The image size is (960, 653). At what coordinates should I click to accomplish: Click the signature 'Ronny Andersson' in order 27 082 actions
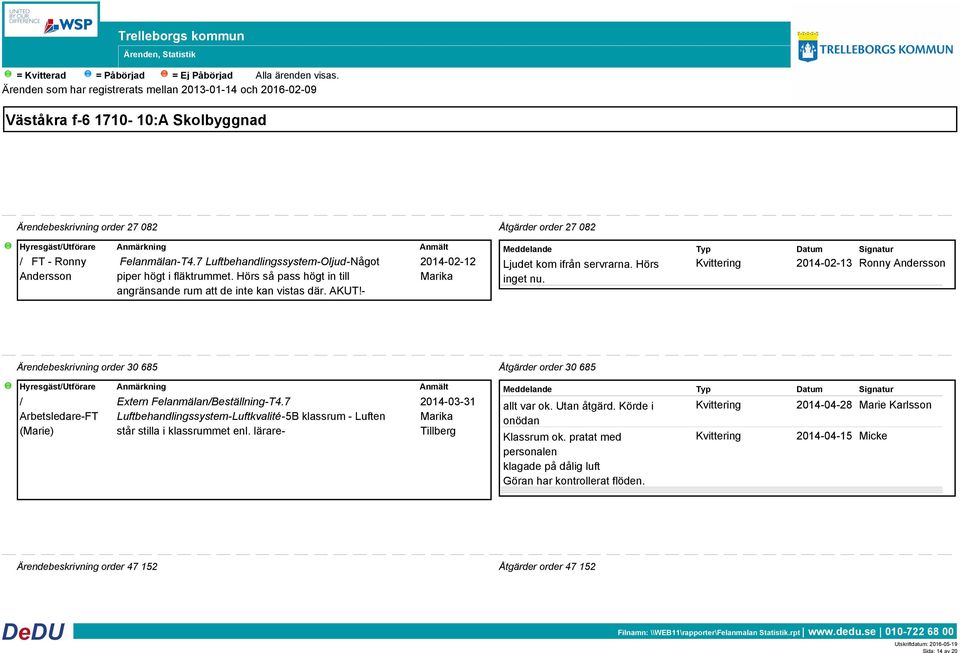[902, 263]
